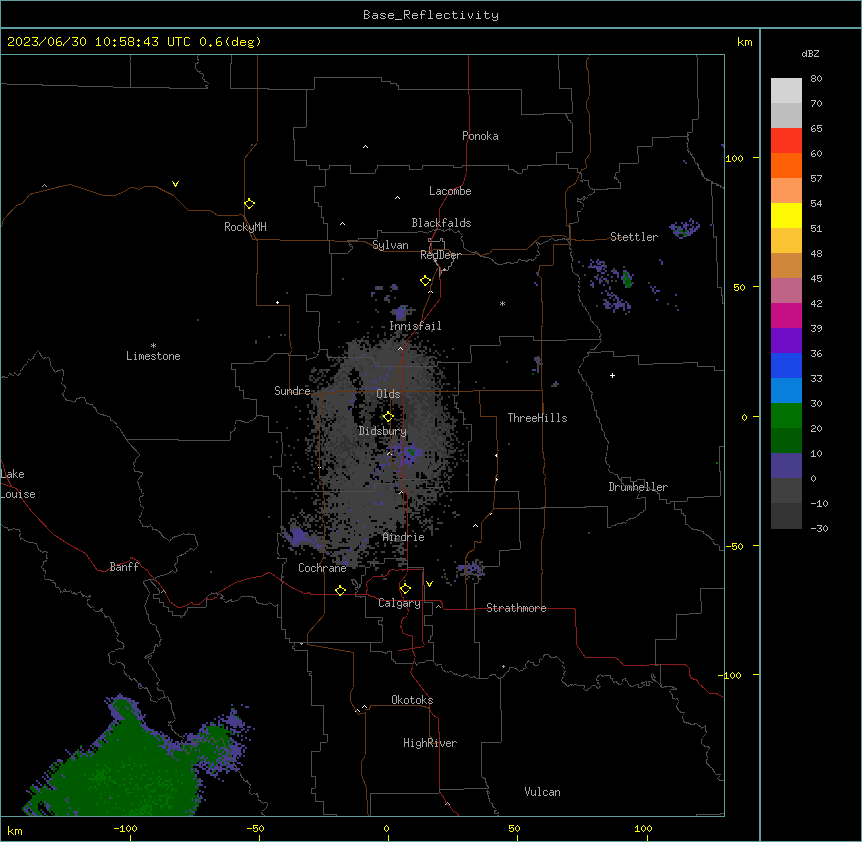Click the RockyMH label
This screenshot has height=842, width=862.
245,227
